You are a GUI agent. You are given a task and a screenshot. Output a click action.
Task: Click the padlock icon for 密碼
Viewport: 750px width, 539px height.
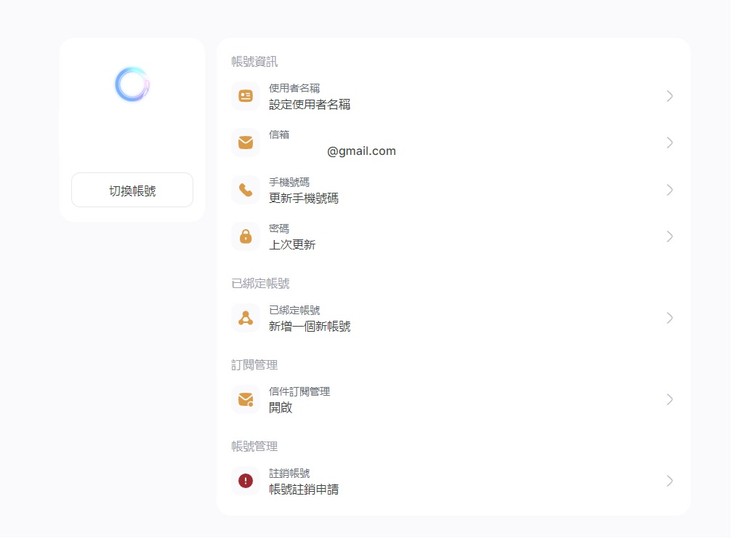coord(245,236)
